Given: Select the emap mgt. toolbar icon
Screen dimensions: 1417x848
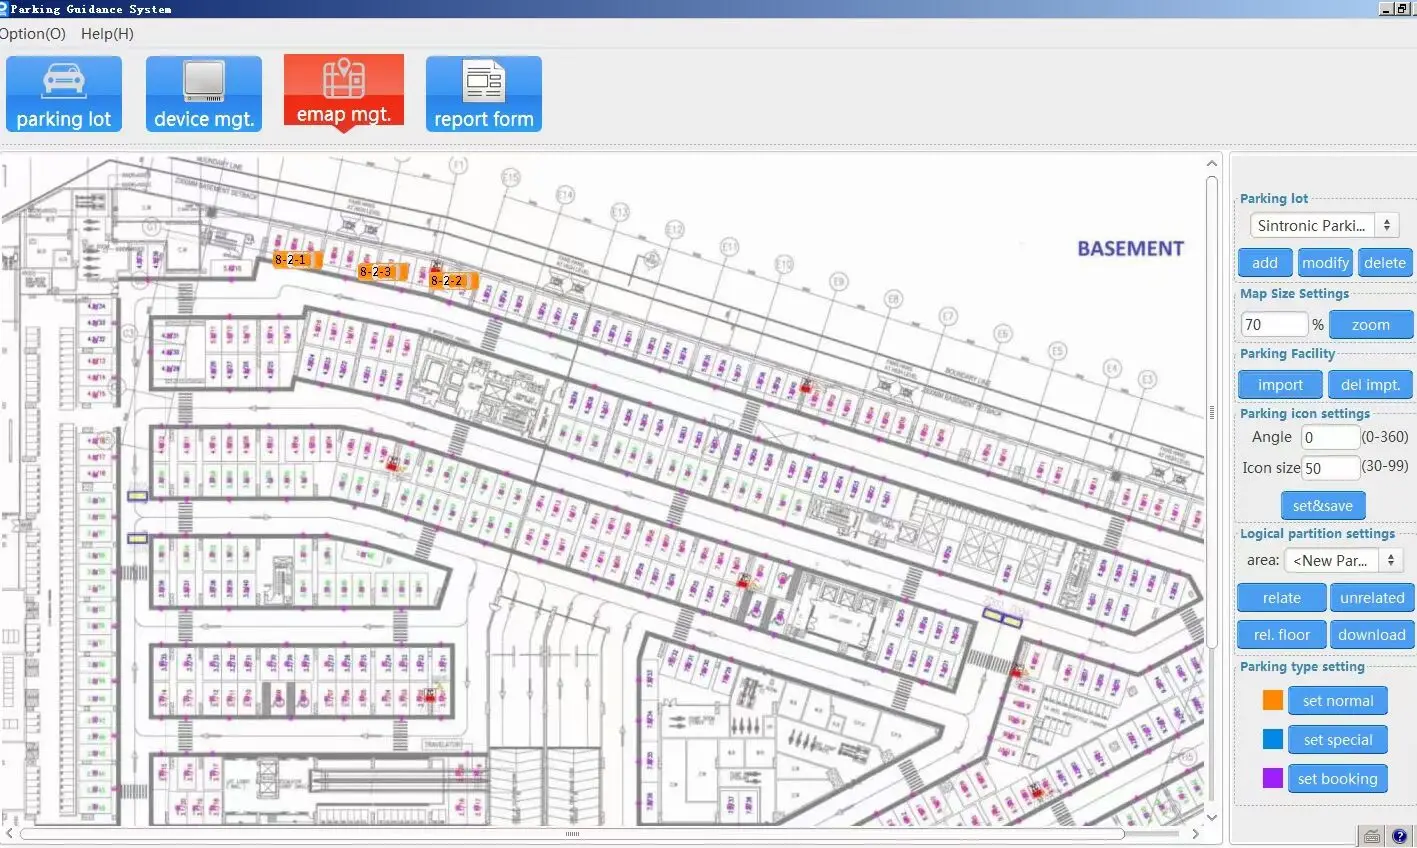Looking at the screenshot, I should click(343, 93).
